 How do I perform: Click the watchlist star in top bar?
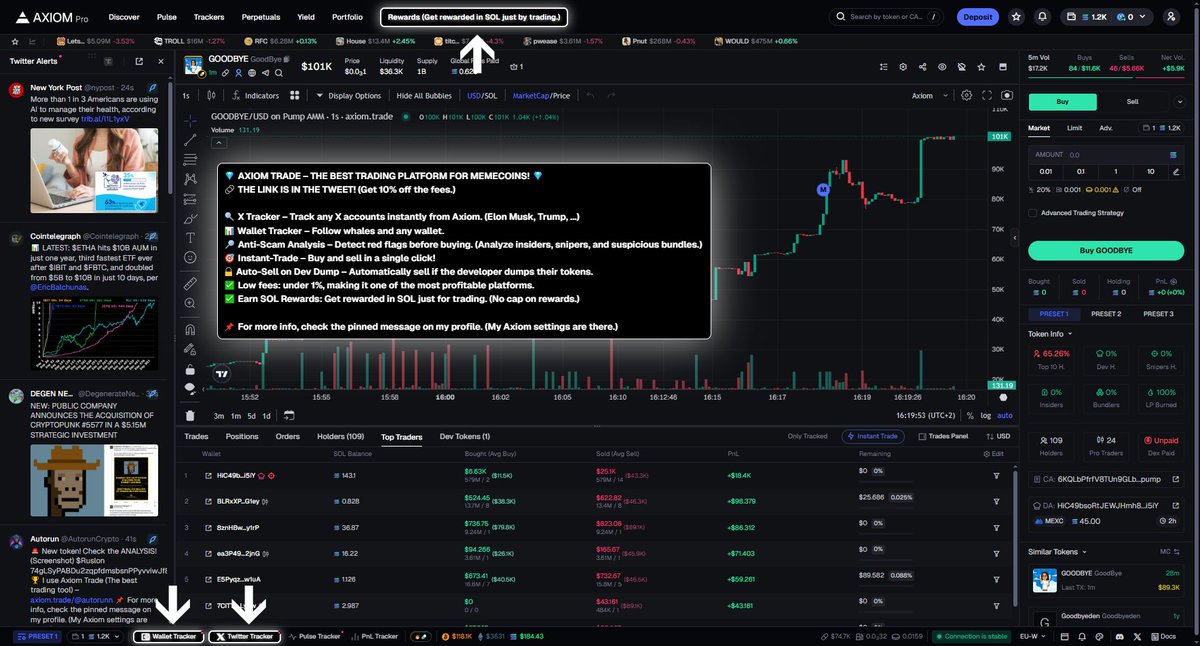tap(1016, 17)
